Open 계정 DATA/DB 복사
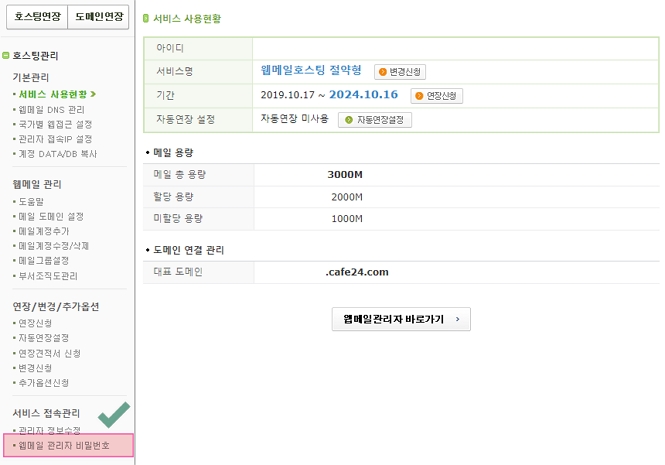This screenshot has height=465, width=665. 56,154
